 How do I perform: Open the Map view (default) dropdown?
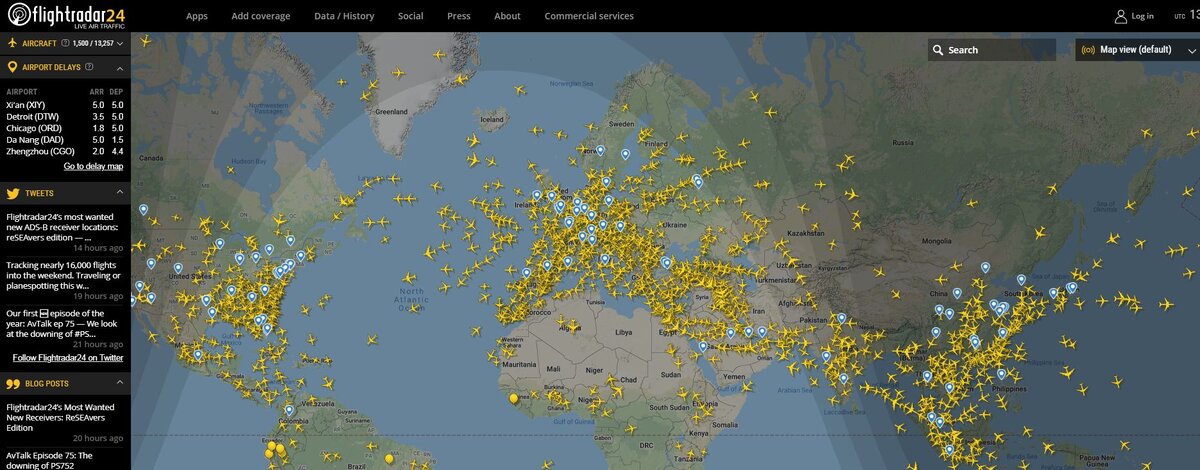tap(1137, 50)
